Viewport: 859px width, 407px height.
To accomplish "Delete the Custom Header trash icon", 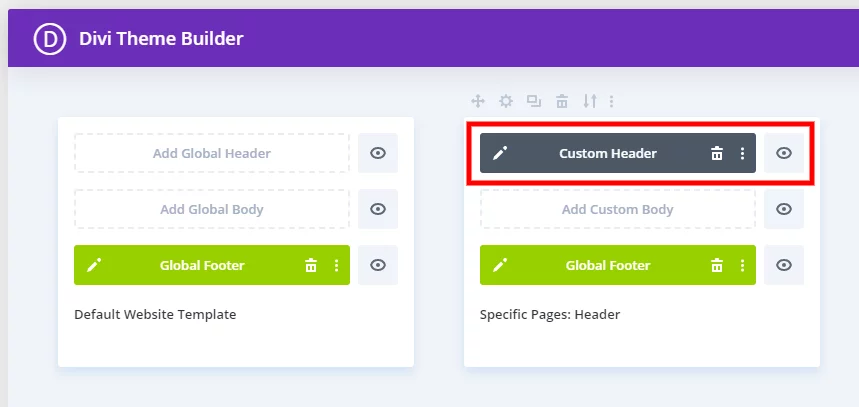I will 717,153.
